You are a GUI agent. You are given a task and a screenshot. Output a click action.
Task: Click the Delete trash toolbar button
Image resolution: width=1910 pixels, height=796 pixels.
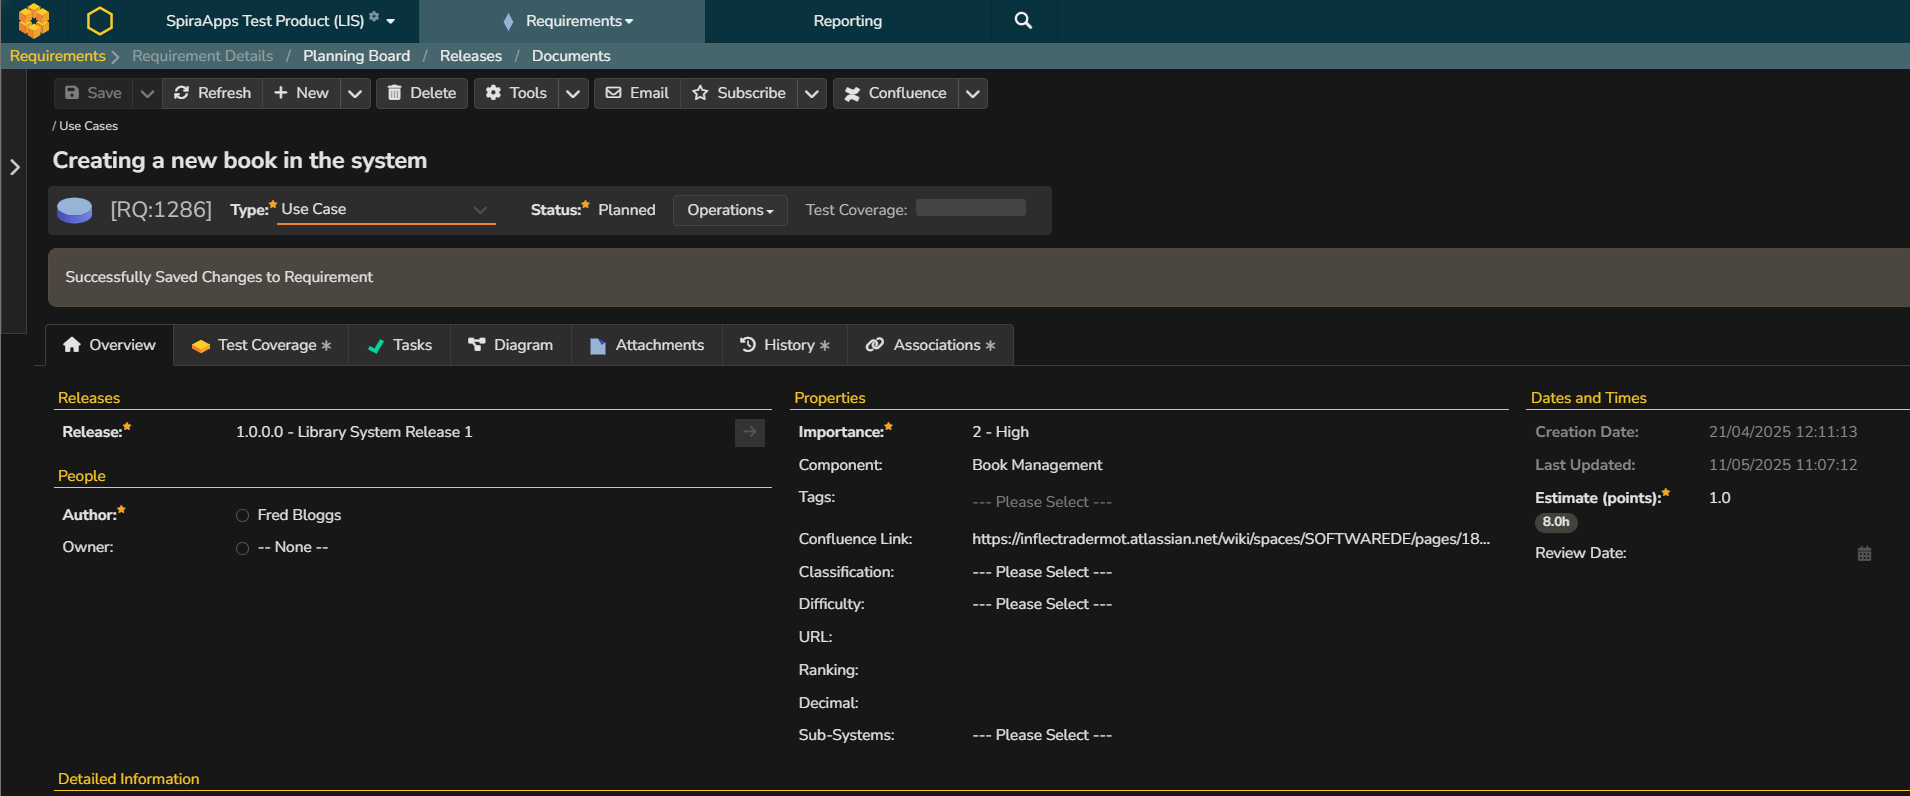pyautogui.click(x=421, y=93)
